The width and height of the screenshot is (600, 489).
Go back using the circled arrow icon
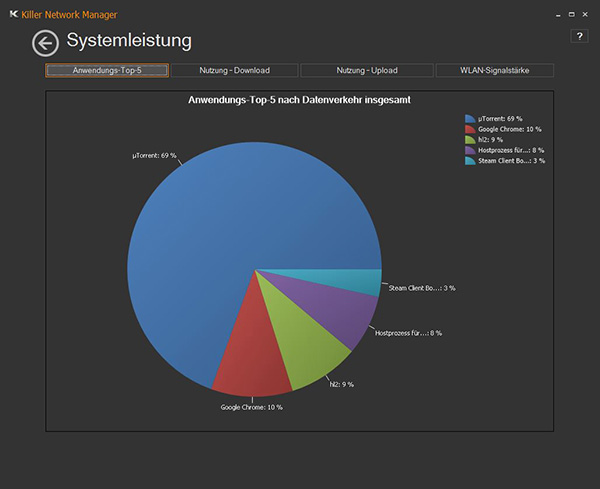coord(45,43)
